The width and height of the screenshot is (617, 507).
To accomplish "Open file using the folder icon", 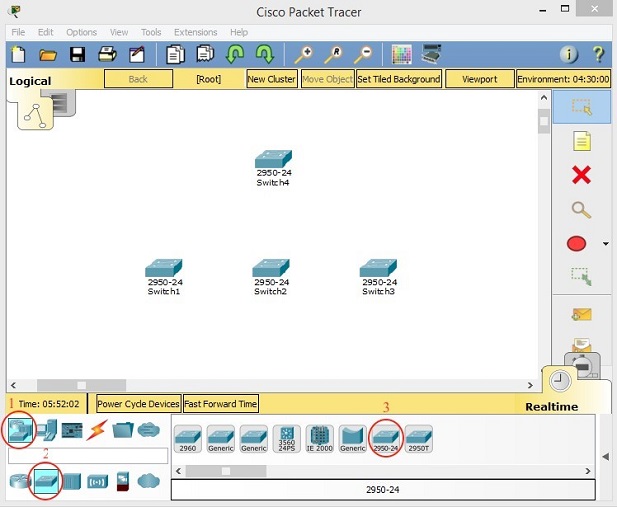I will pyautogui.click(x=48, y=55).
